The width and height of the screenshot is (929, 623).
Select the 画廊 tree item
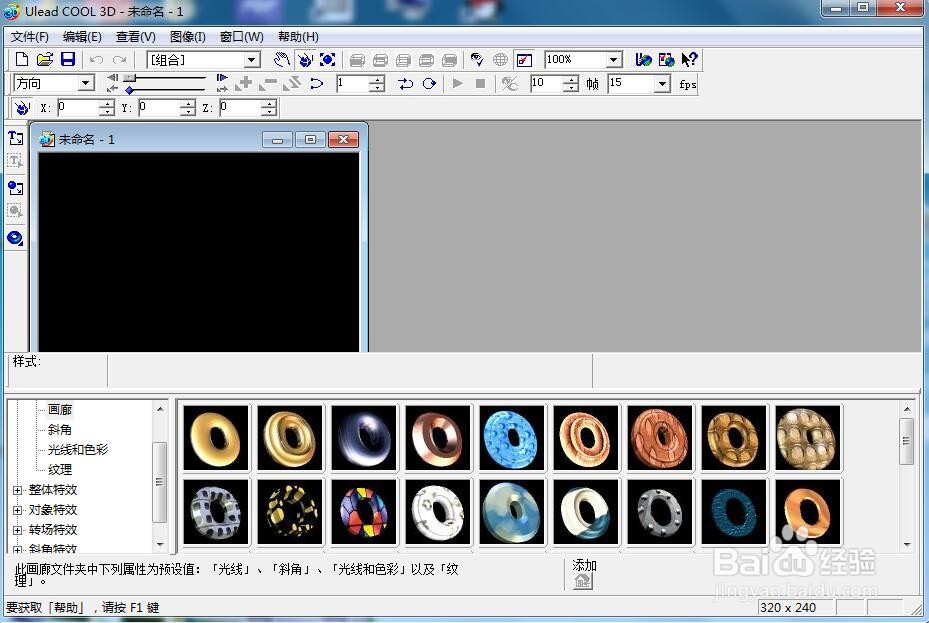coord(60,410)
